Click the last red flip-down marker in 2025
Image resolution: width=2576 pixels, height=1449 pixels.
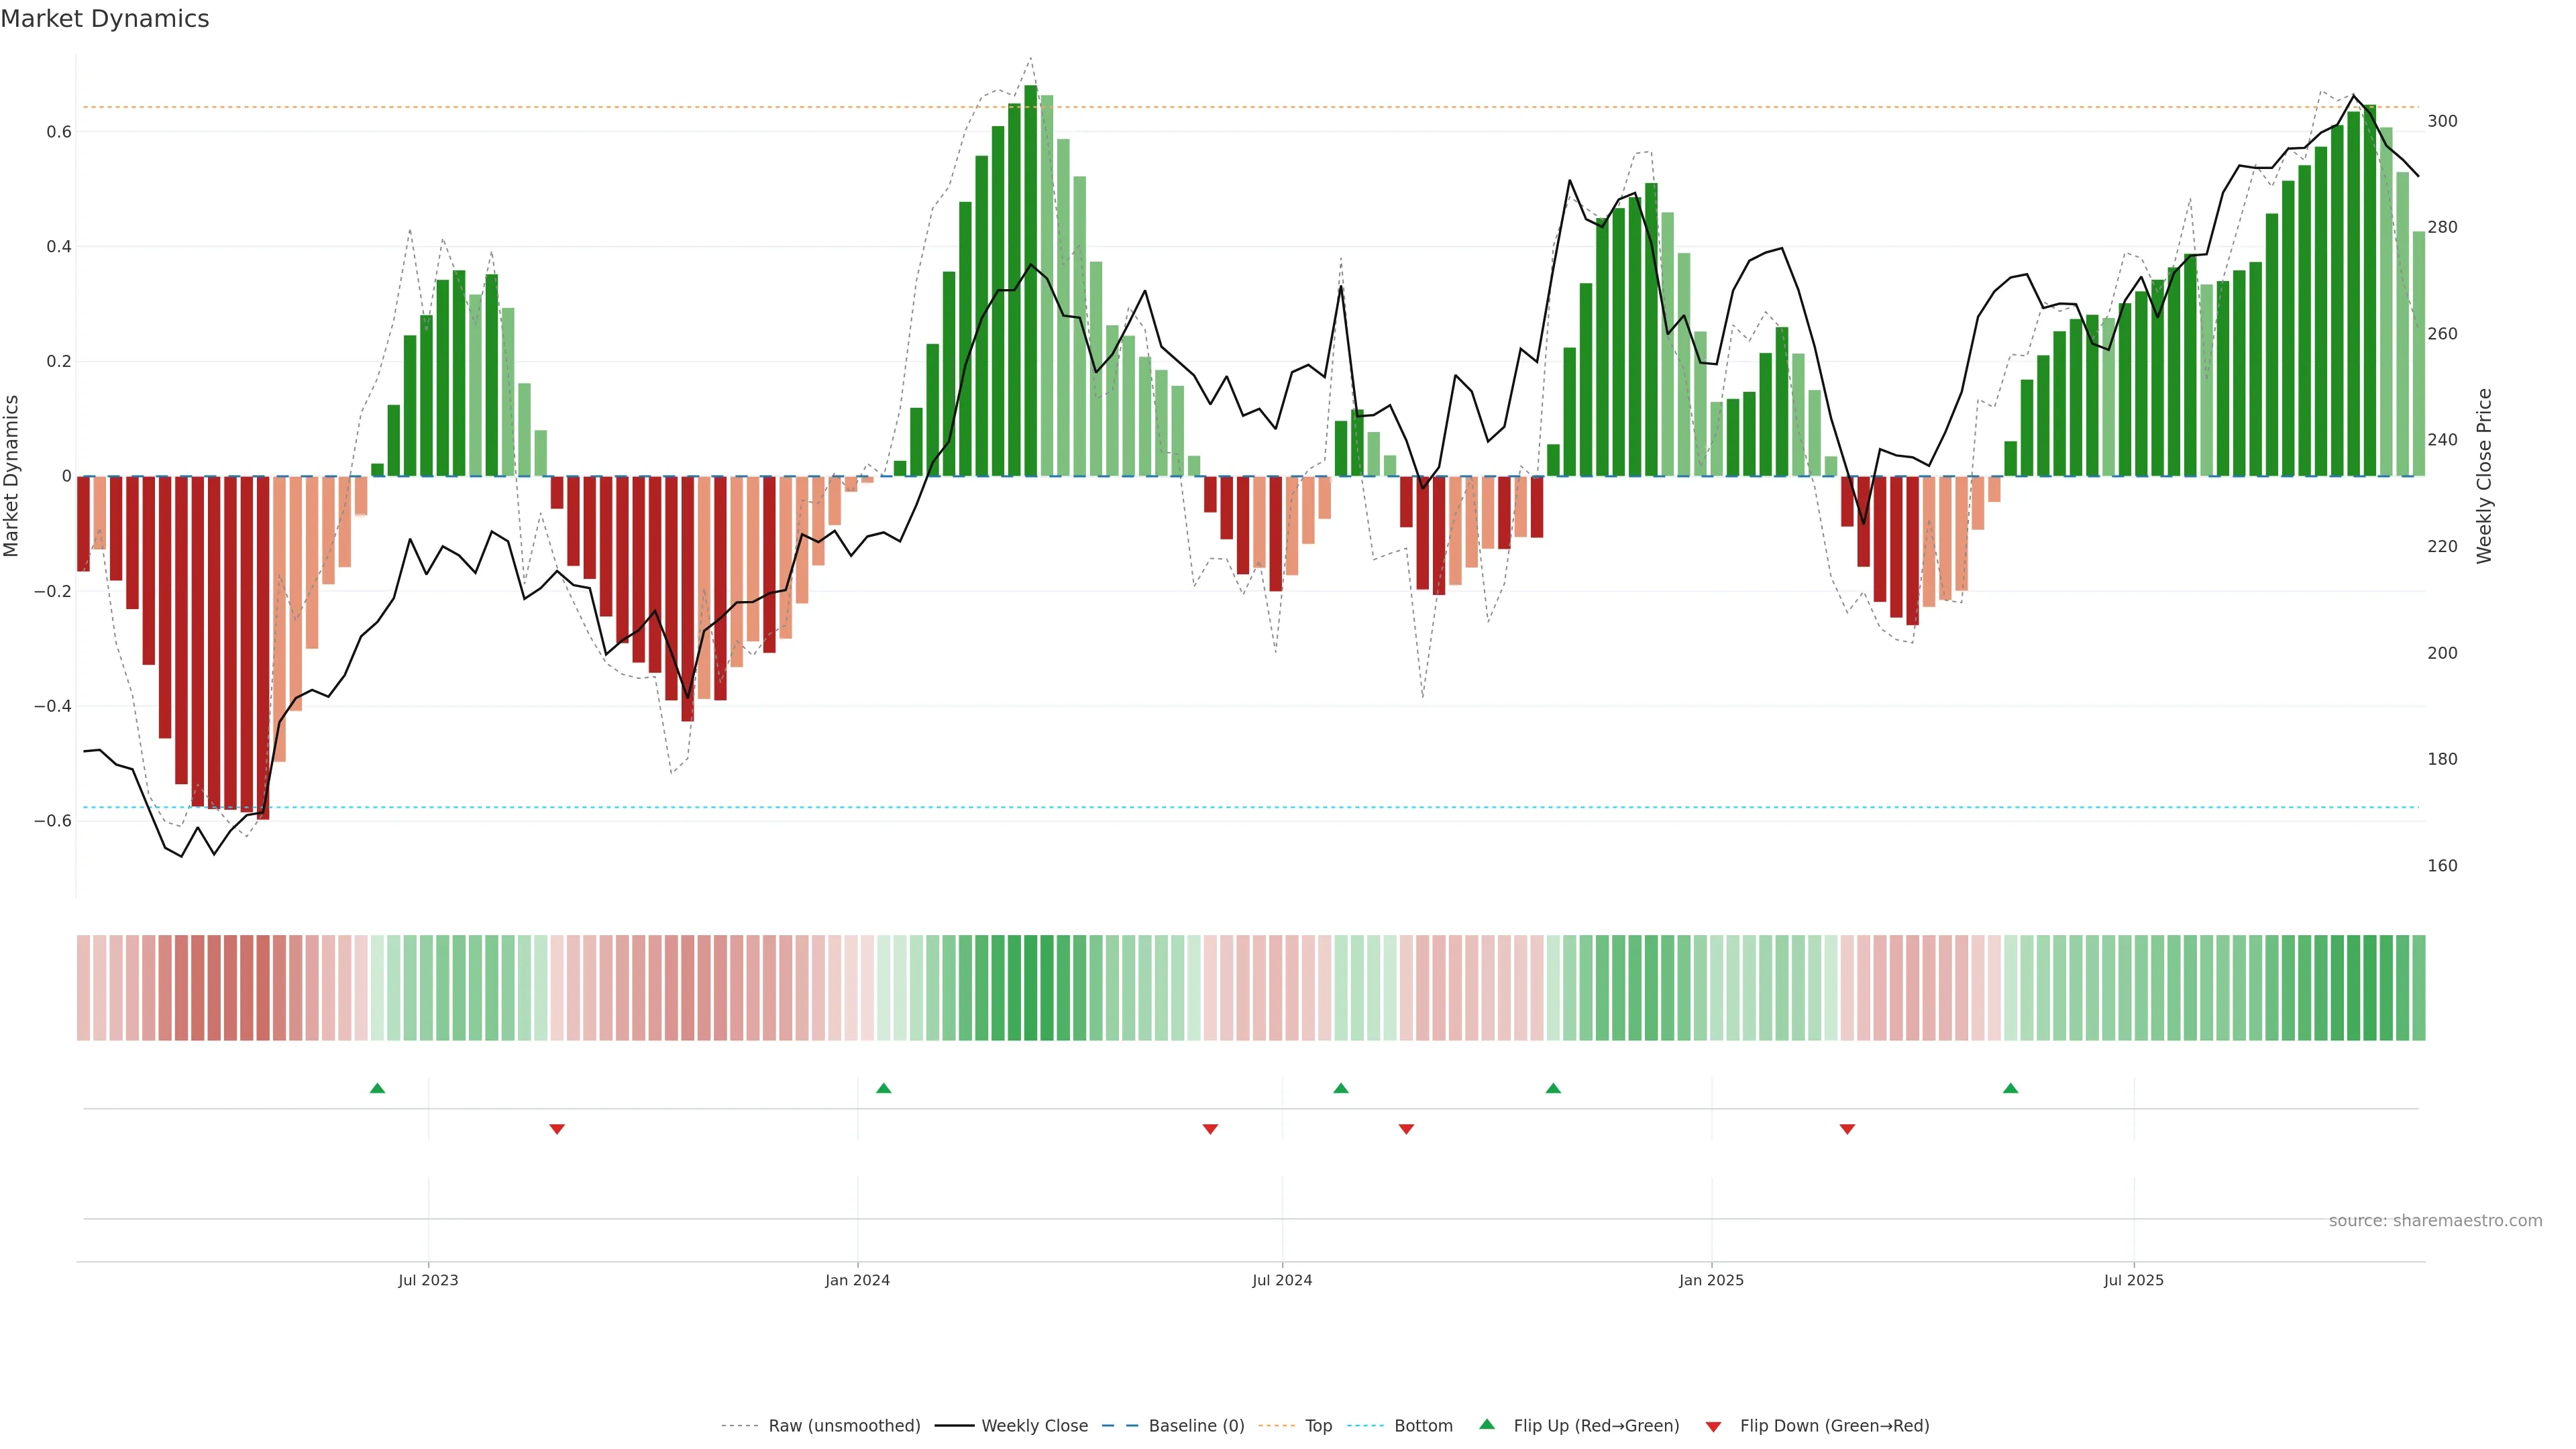click(x=1847, y=1129)
